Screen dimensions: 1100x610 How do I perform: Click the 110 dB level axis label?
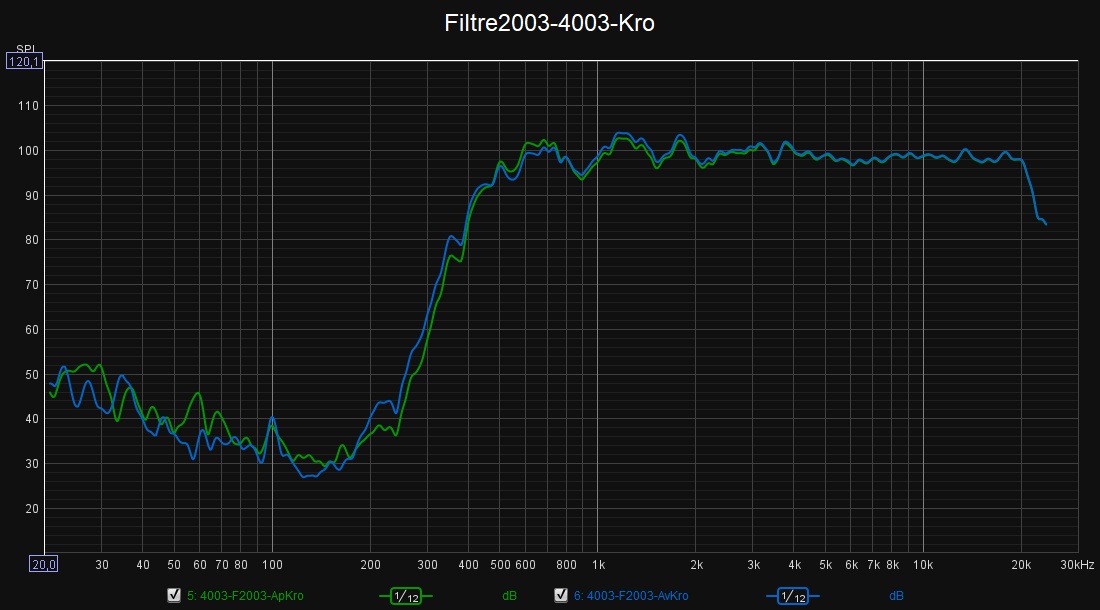point(28,106)
